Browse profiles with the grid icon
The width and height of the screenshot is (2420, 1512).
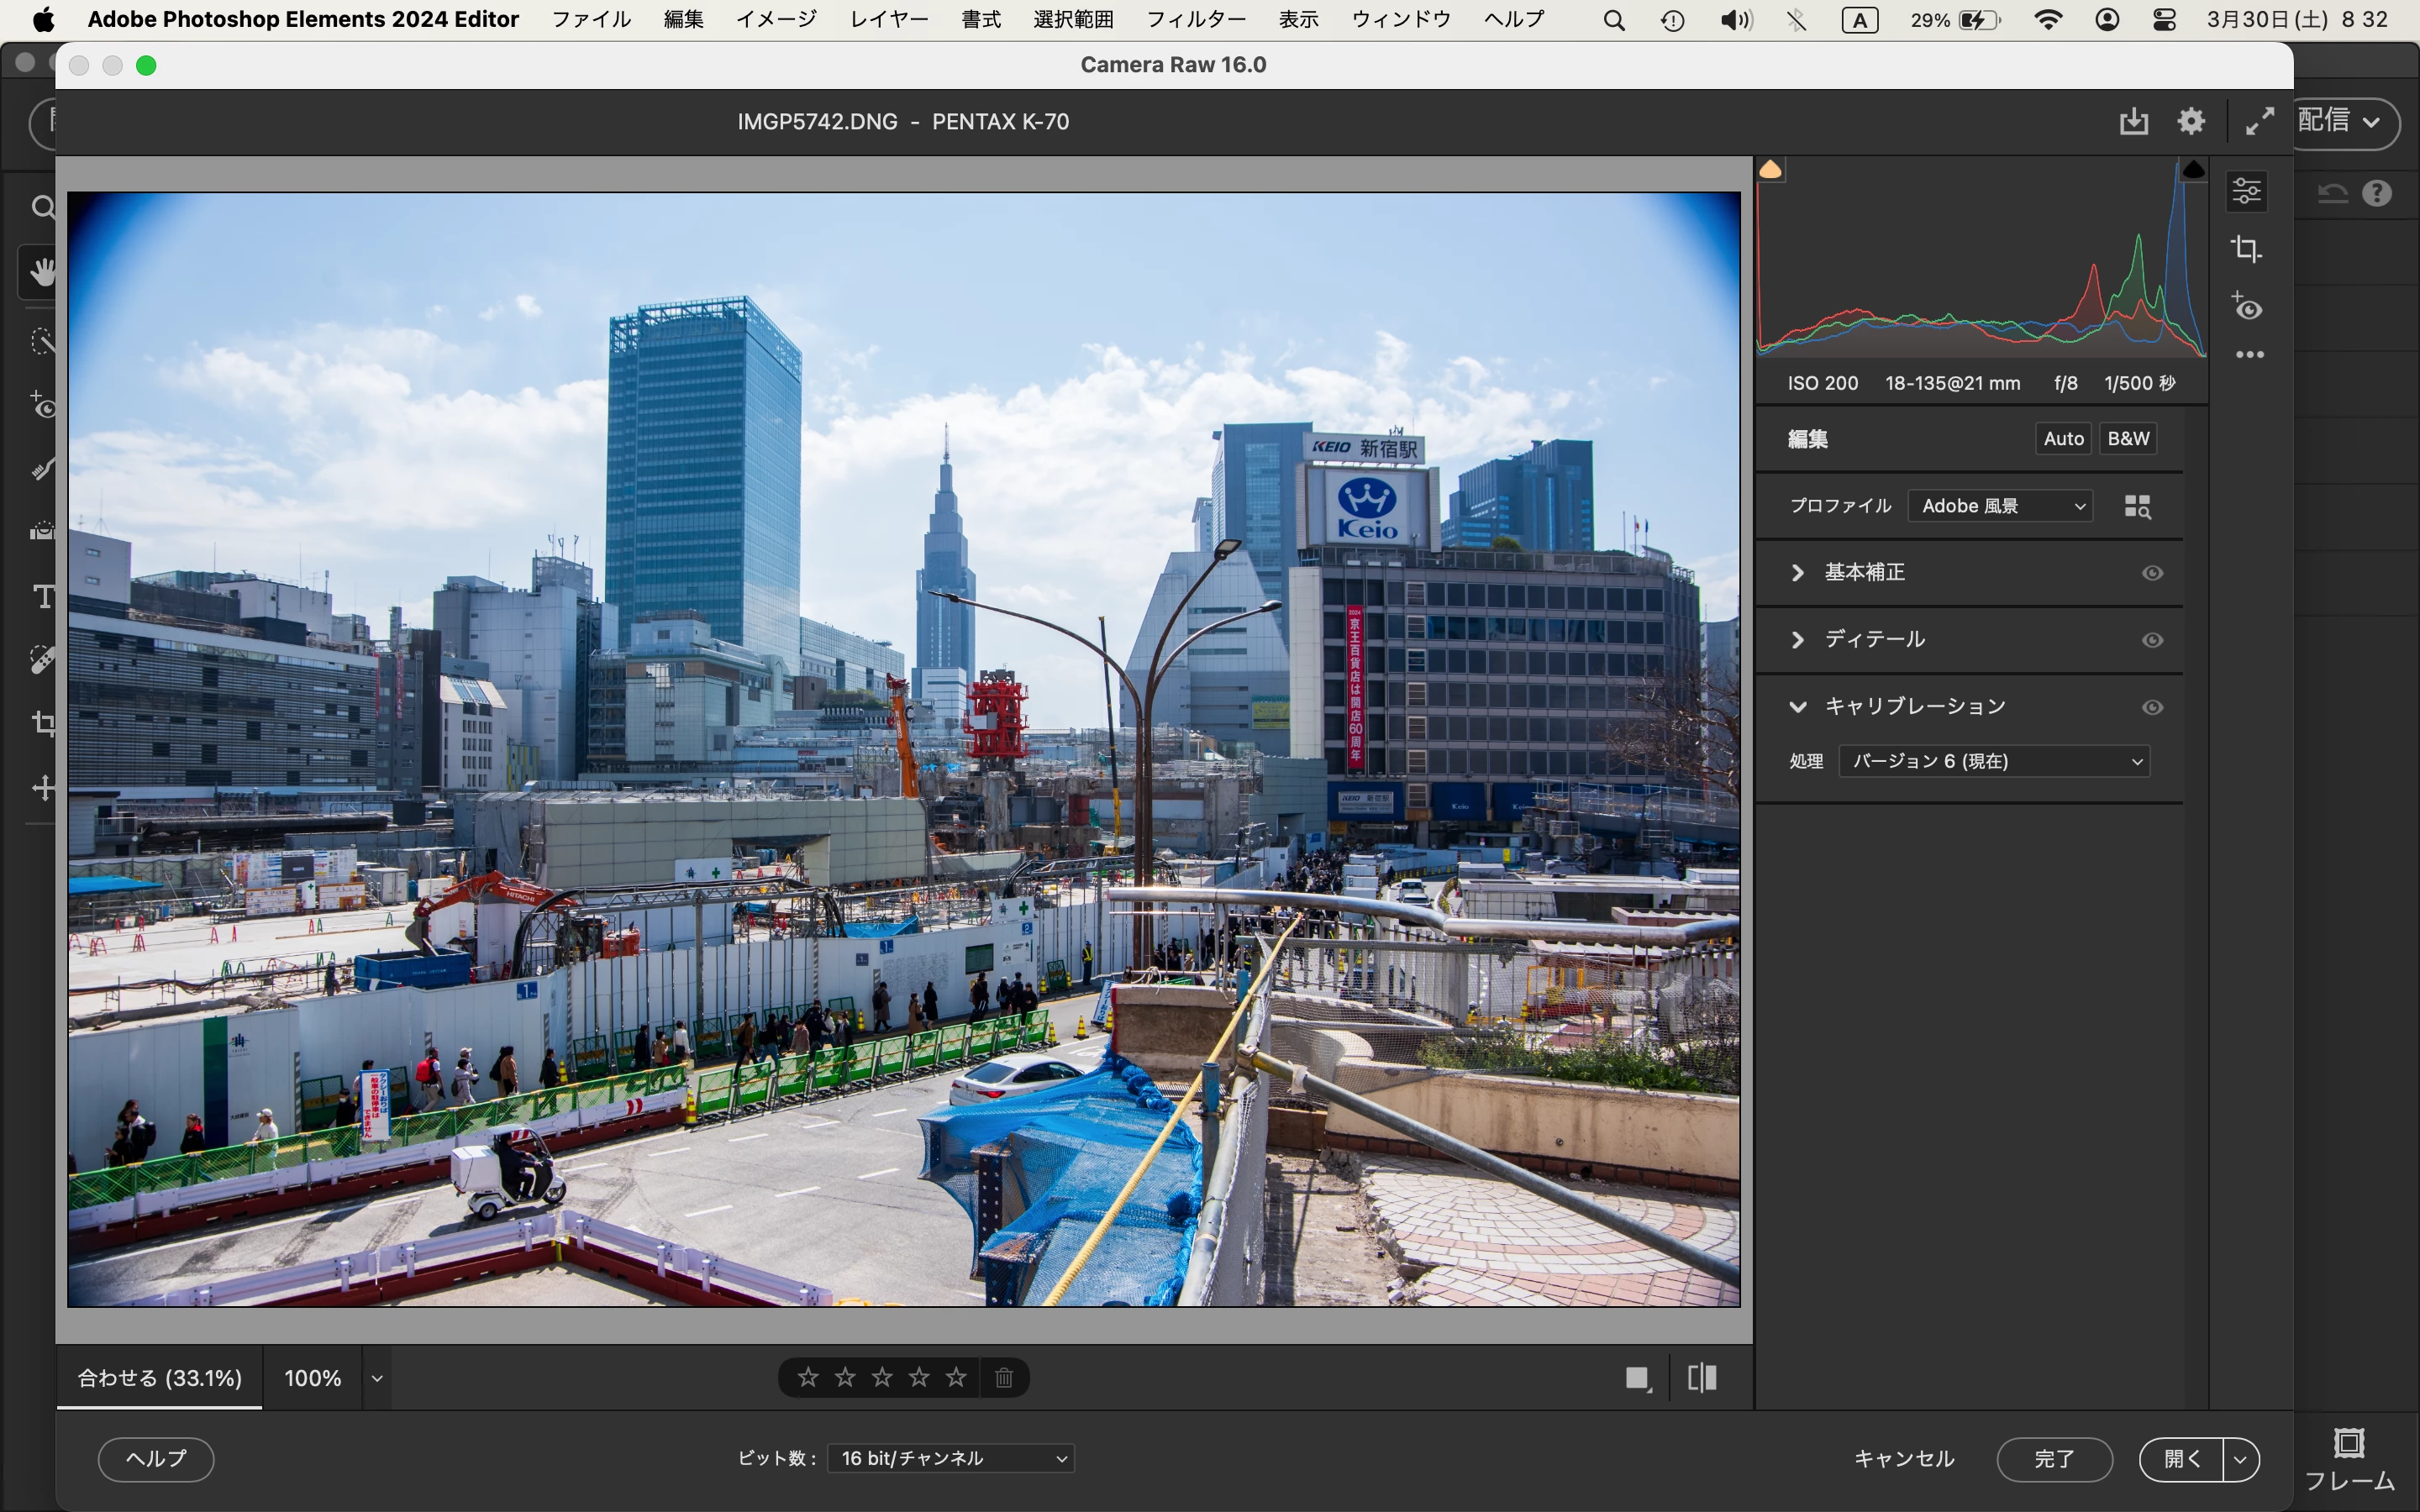(2137, 506)
